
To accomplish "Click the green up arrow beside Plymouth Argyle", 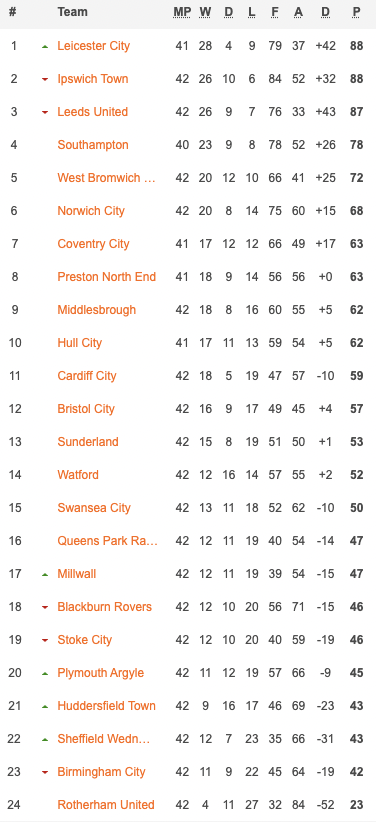I will coord(45,674).
